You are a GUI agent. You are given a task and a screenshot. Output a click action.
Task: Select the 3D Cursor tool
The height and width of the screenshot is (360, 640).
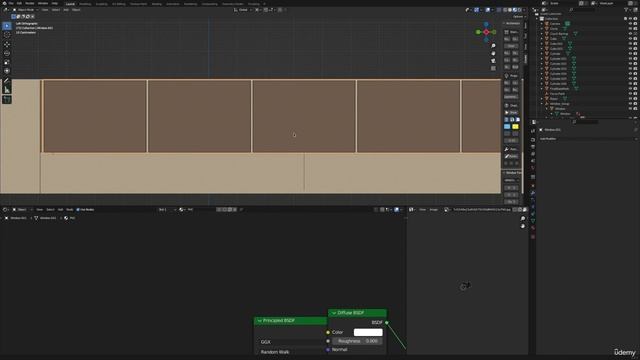(x=7, y=35)
